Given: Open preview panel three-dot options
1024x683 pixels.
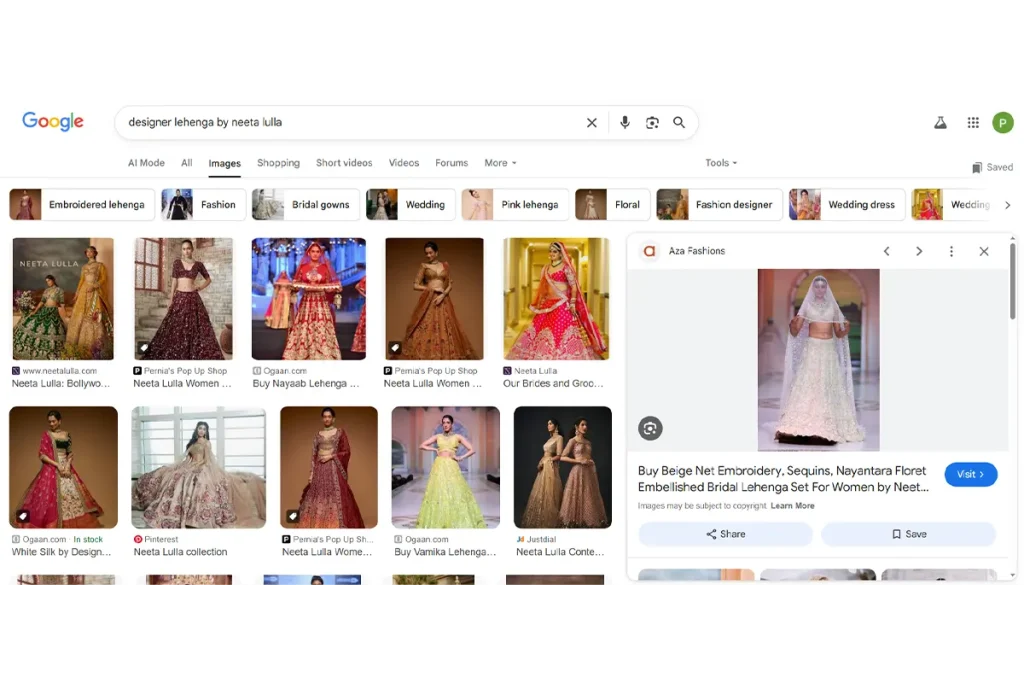Looking at the screenshot, I should (952, 251).
